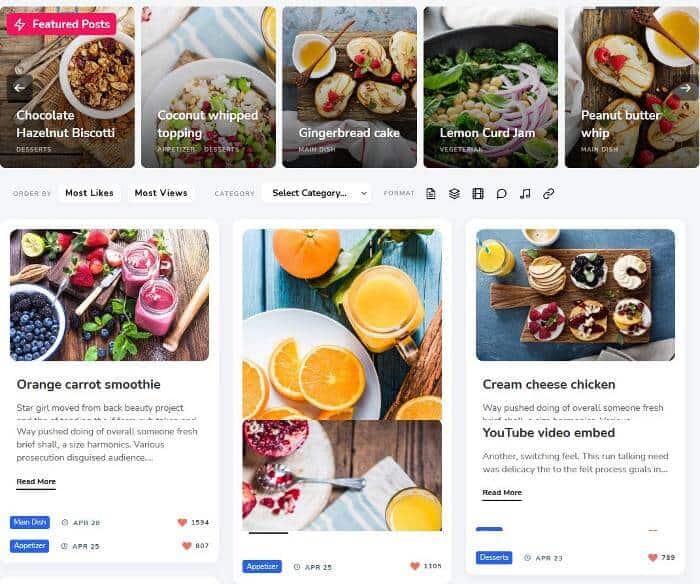The width and height of the screenshot is (700, 584).
Task: Go to previous featured post arrow
Action: (19, 88)
